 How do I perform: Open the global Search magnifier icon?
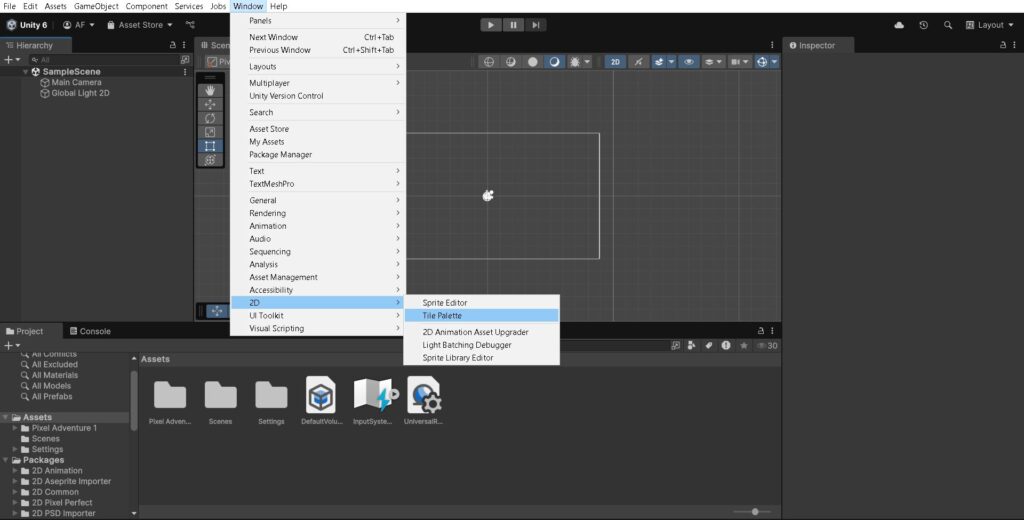[x=948, y=25]
